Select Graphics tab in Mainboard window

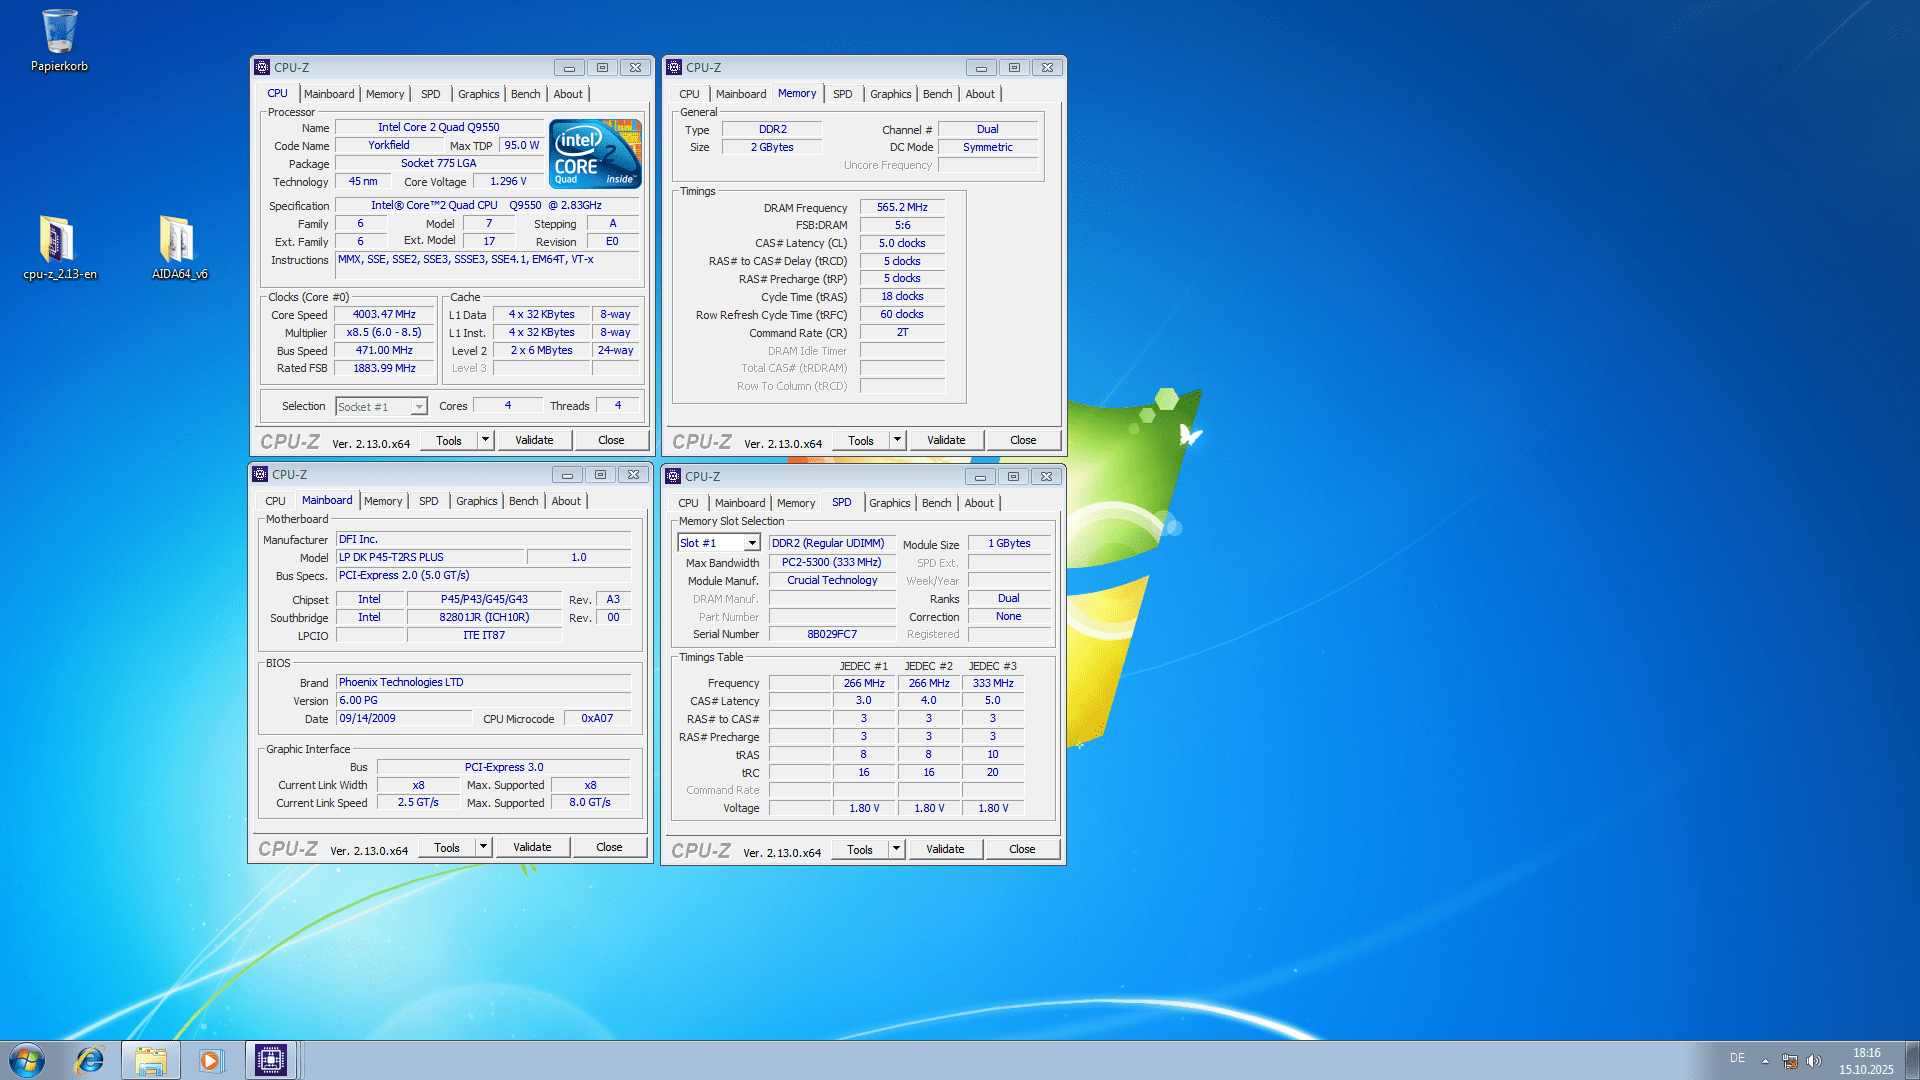[x=476, y=501]
